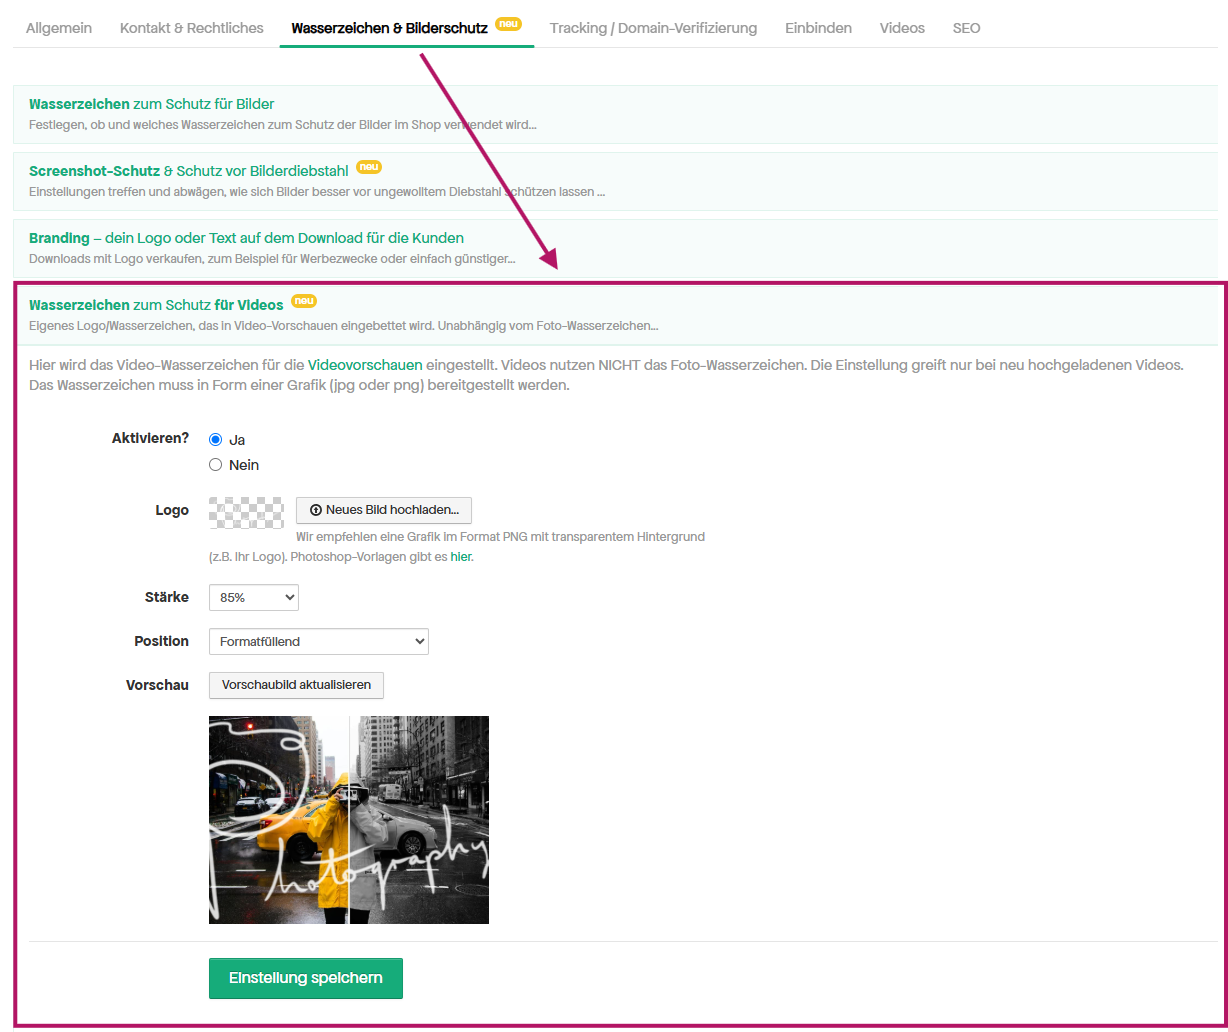Click the 'neu' badge beside Screenshot-Schutz
The height and width of the screenshot is (1032, 1228).
[x=369, y=168]
